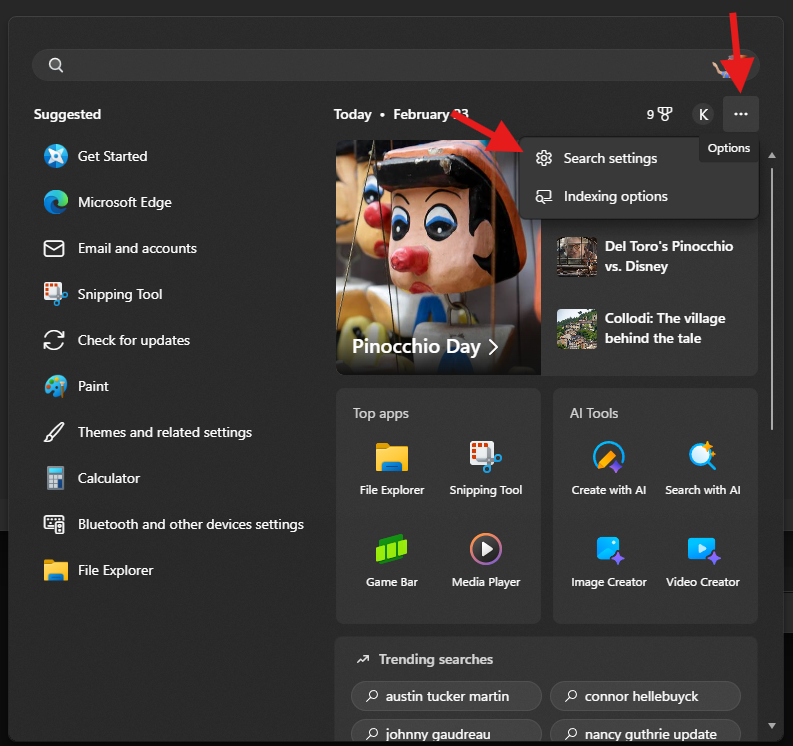Click scrollbar up arrow in feed panel

(772, 155)
